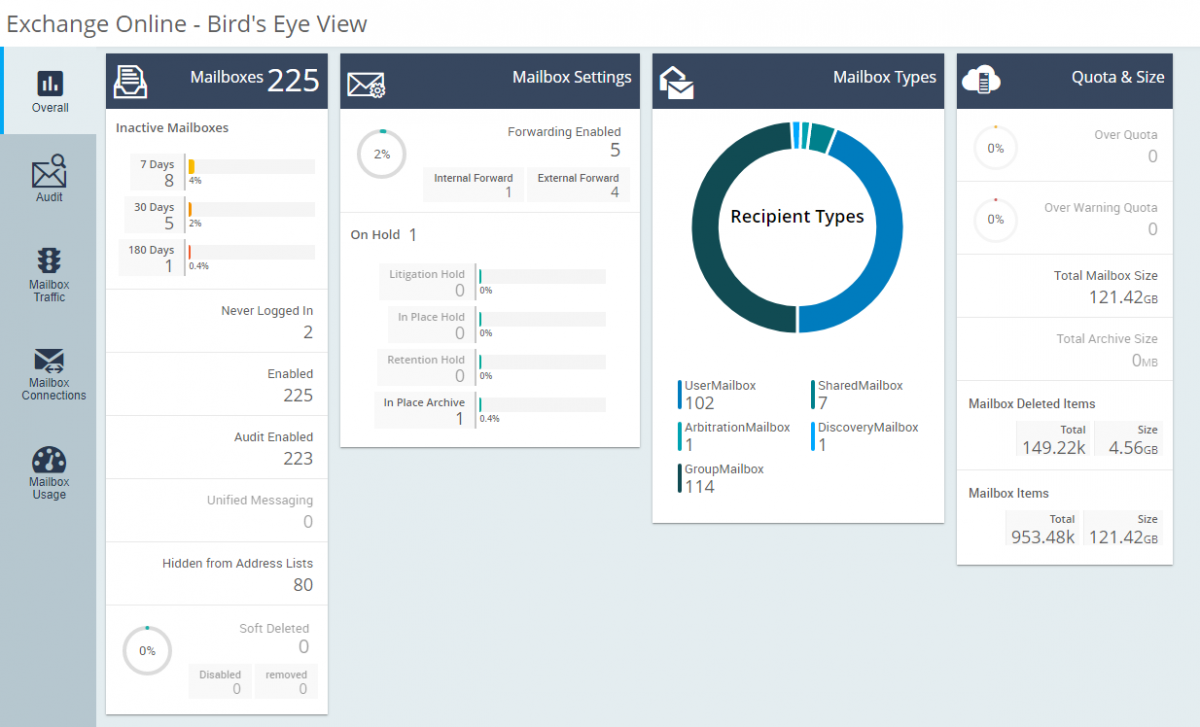Viewport: 1200px width, 727px height.
Task: Click Total Mailbox Size value 121.42GB
Action: coord(1123,297)
